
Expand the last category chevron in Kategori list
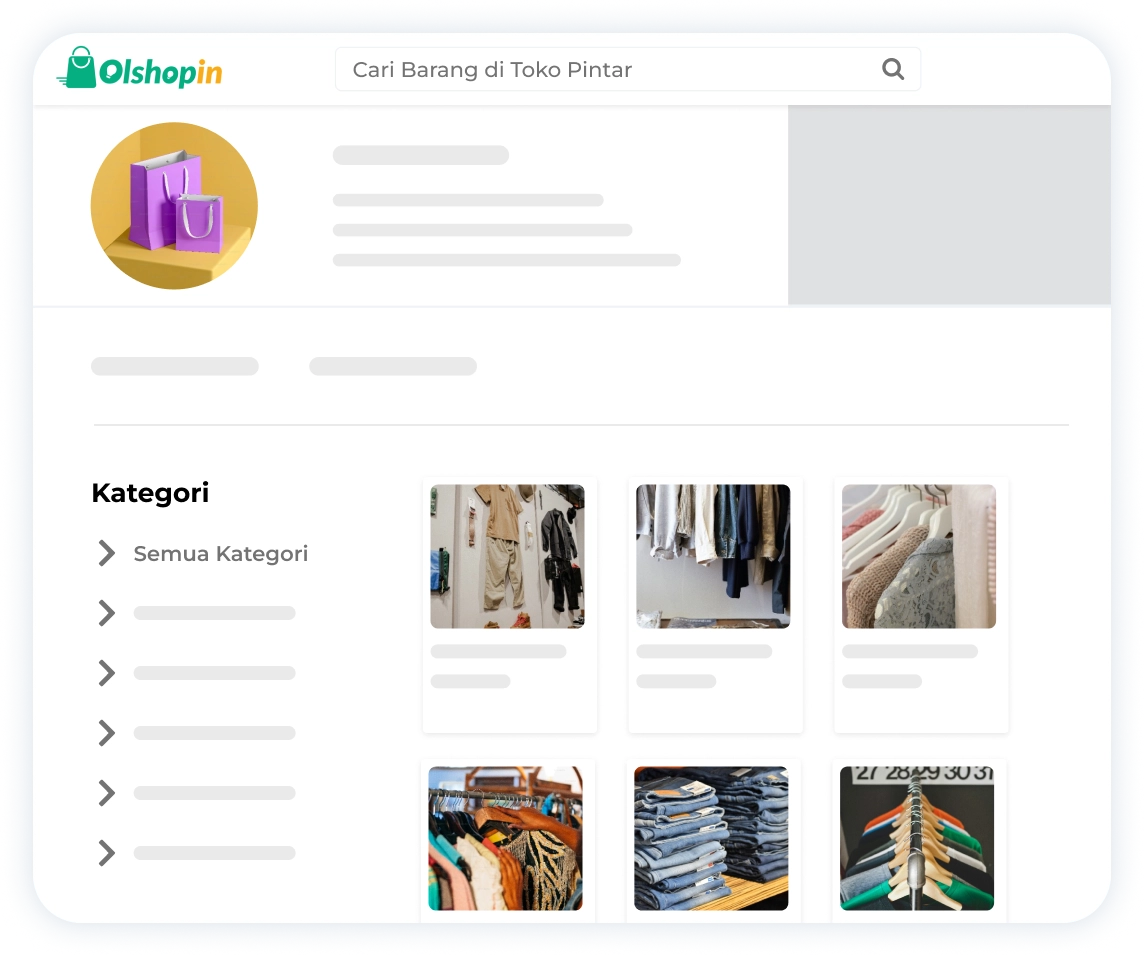(107, 852)
